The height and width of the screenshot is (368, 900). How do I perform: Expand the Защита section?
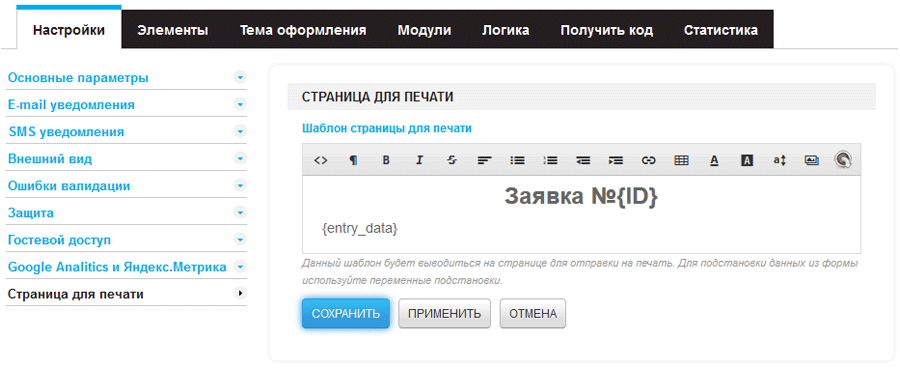240,212
